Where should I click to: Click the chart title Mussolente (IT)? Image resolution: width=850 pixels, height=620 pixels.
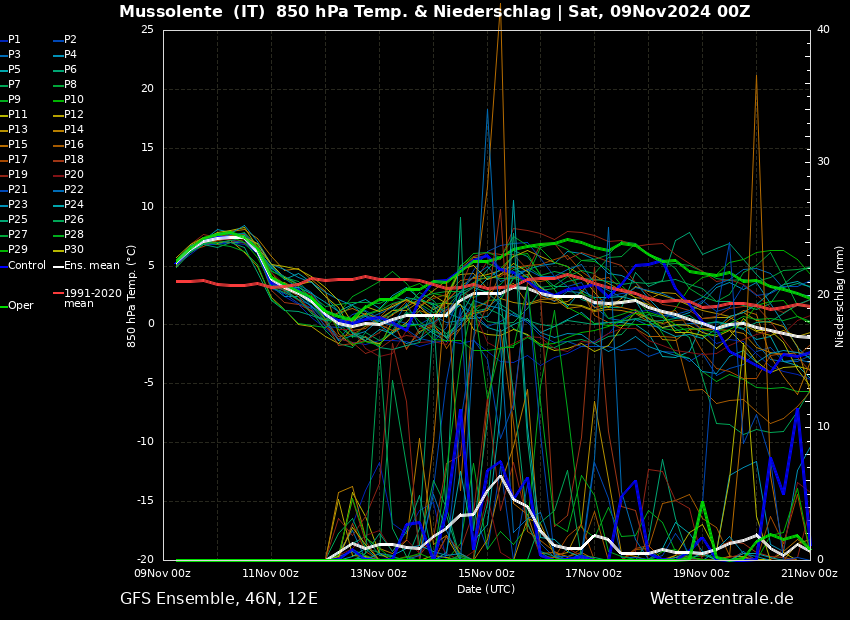[195, 11]
